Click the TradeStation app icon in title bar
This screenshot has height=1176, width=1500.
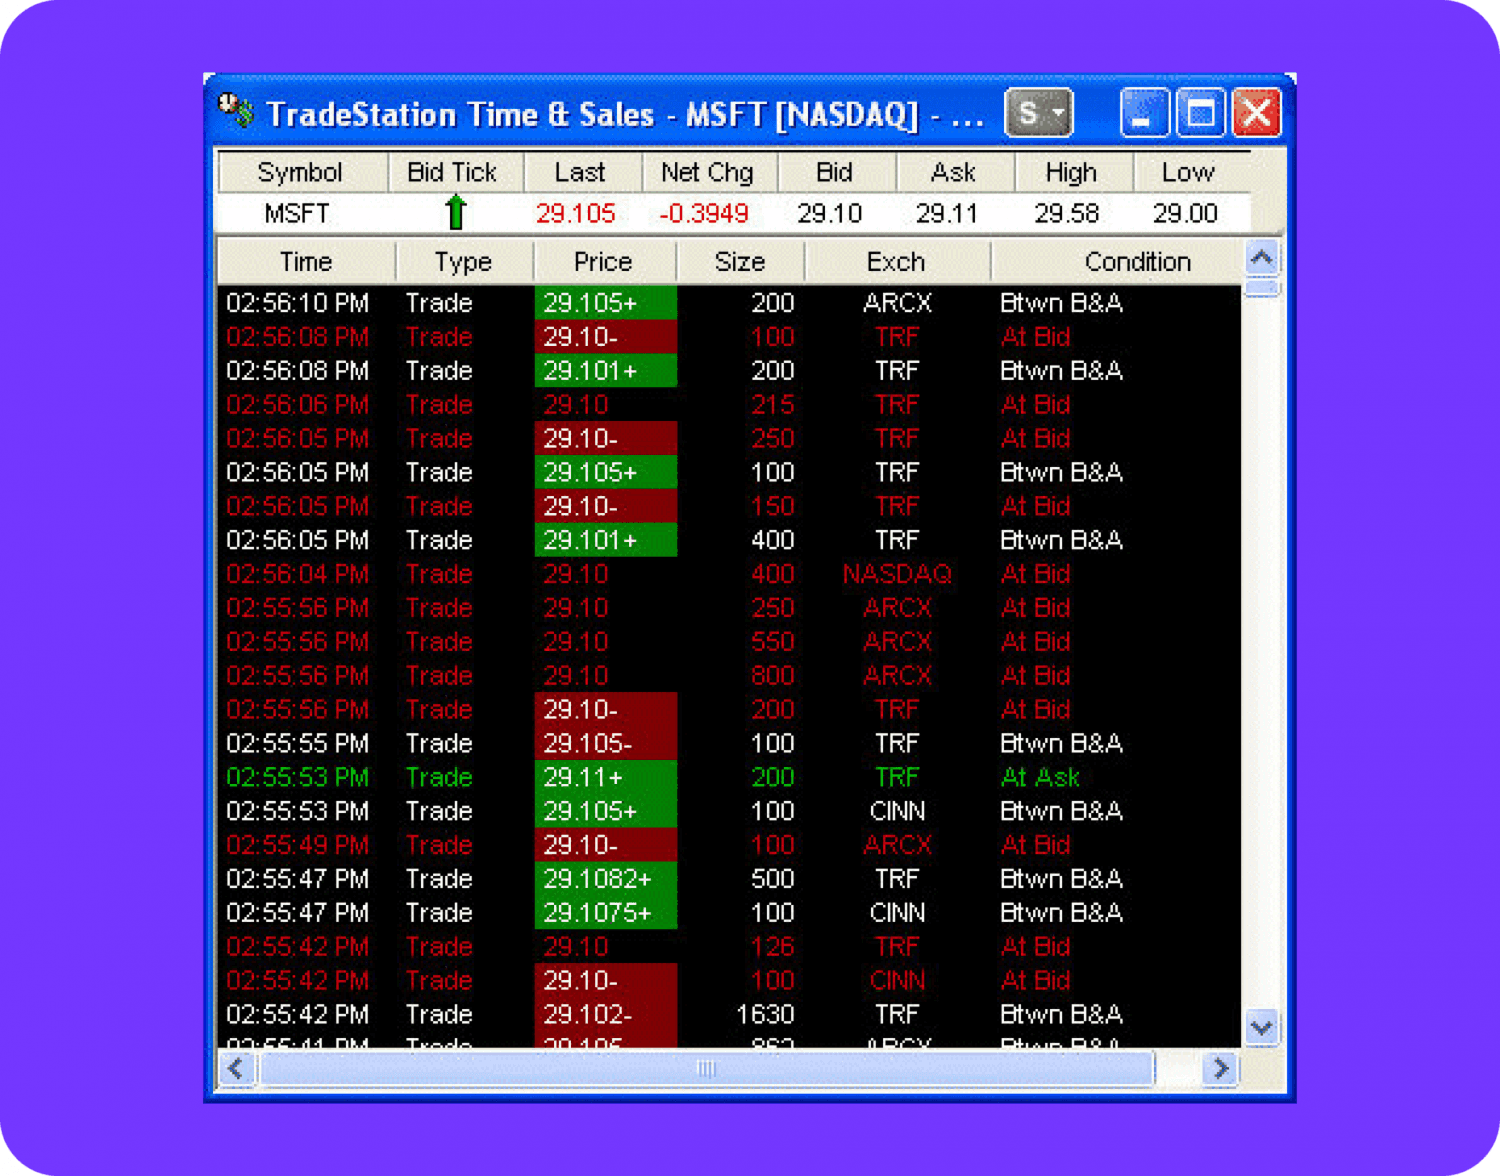pos(235,109)
